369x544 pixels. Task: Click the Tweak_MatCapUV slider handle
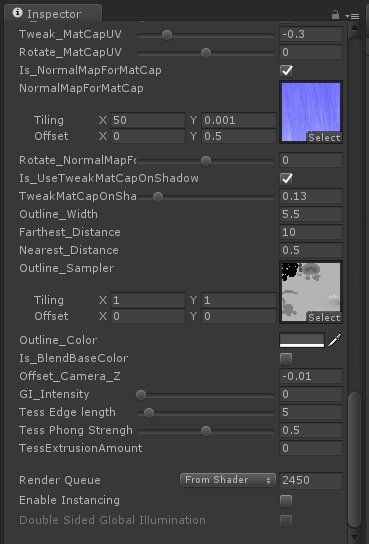click(167, 35)
